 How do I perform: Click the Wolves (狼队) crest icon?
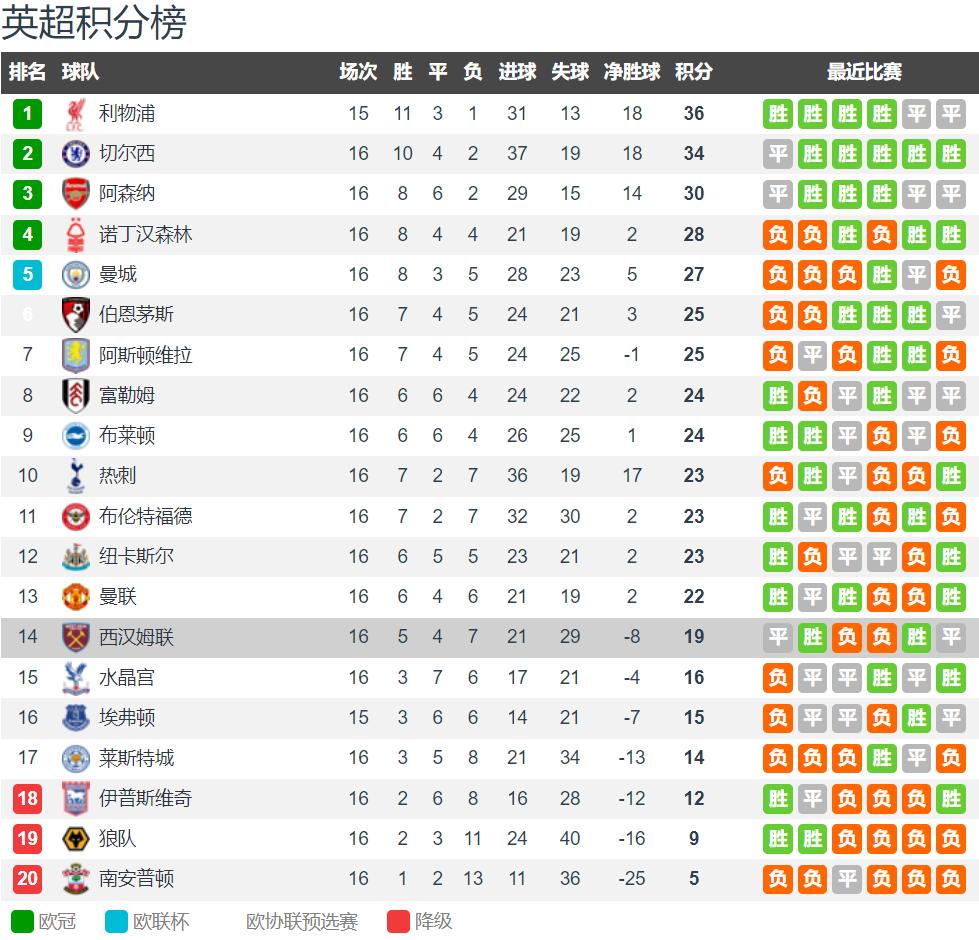coord(76,838)
